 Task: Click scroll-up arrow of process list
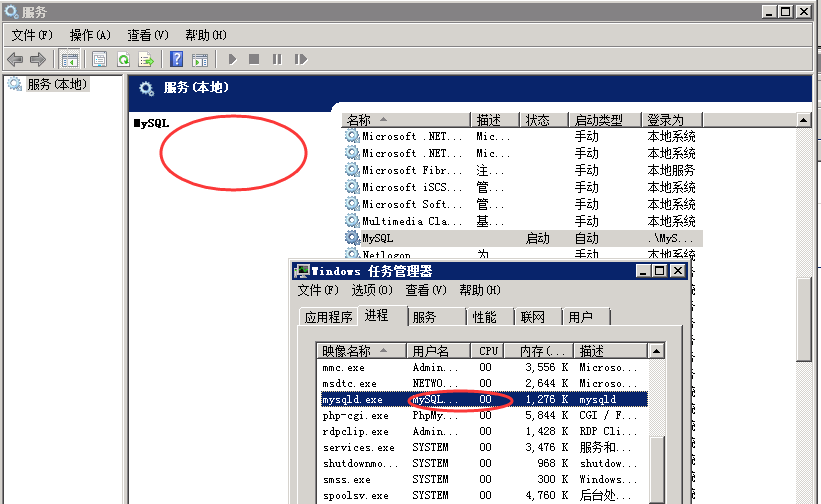tap(656, 351)
